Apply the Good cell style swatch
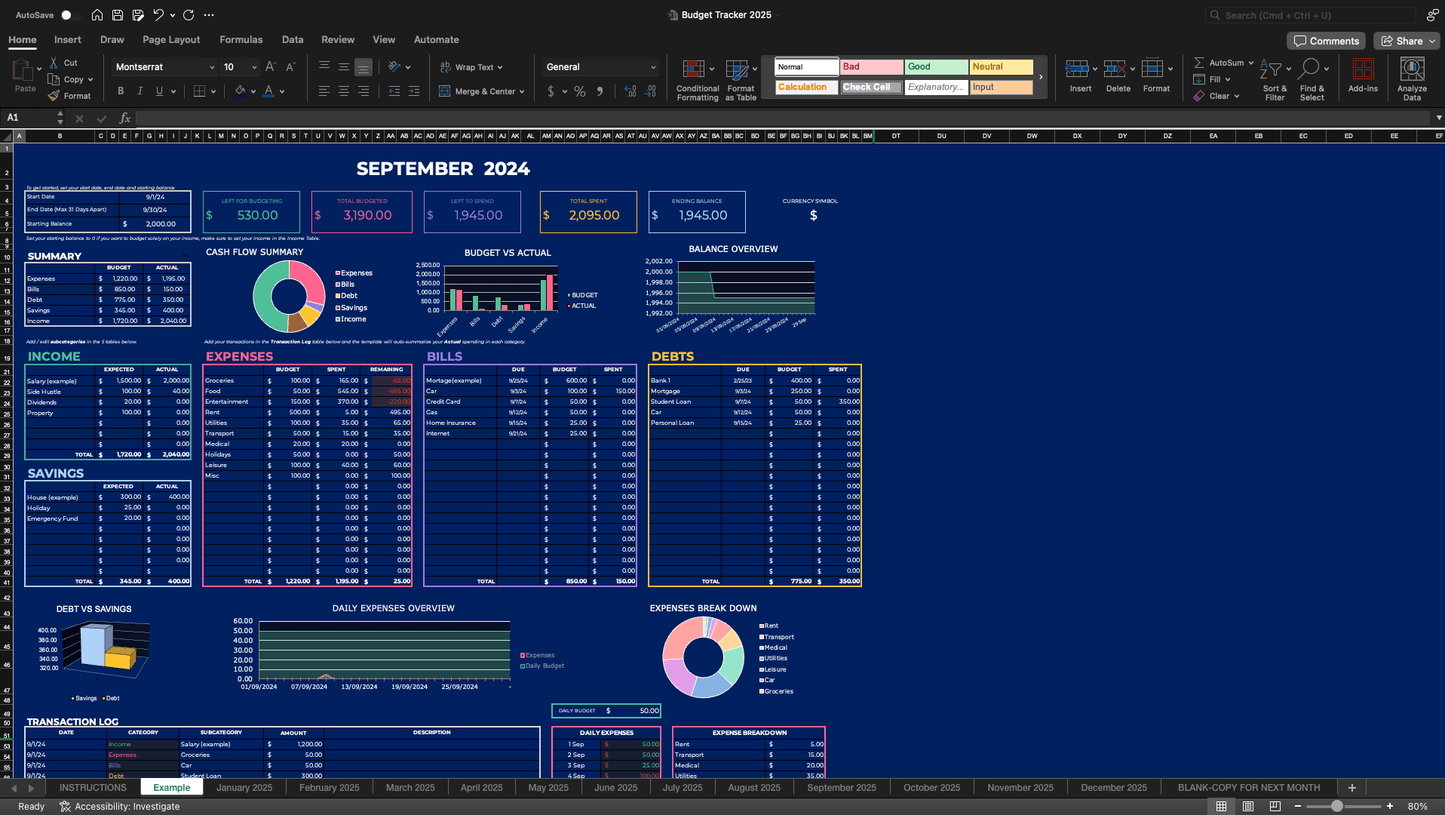The width and height of the screenshot is (1445, 815). 935,67
